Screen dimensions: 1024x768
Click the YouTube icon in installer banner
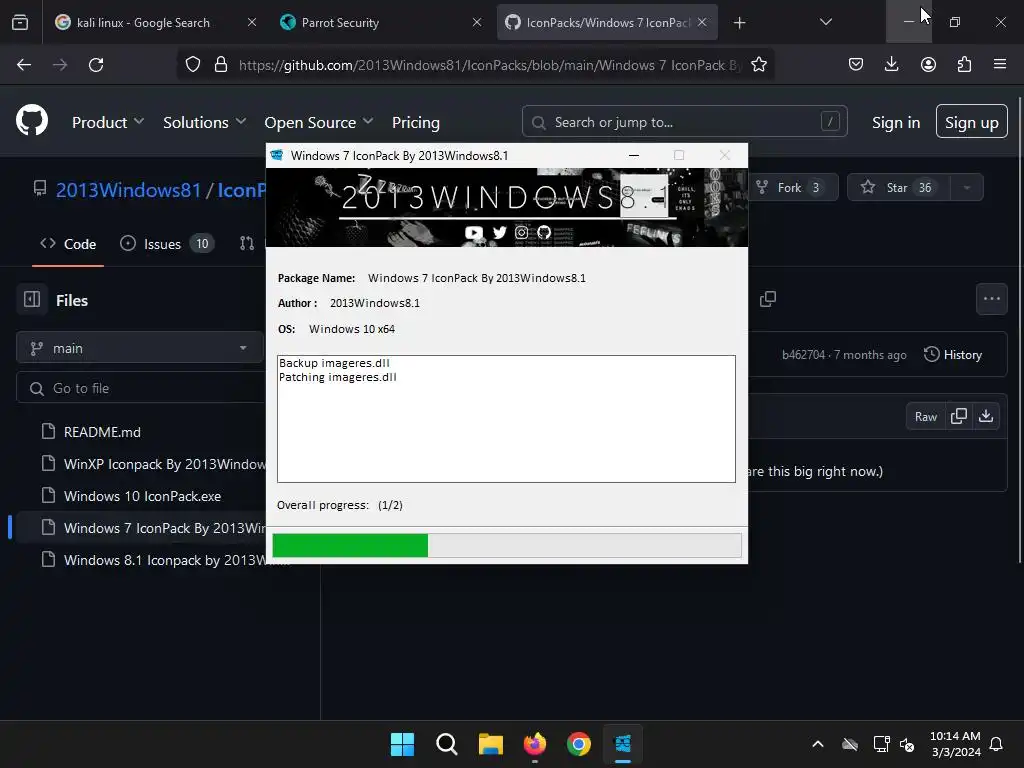(473, 232)
